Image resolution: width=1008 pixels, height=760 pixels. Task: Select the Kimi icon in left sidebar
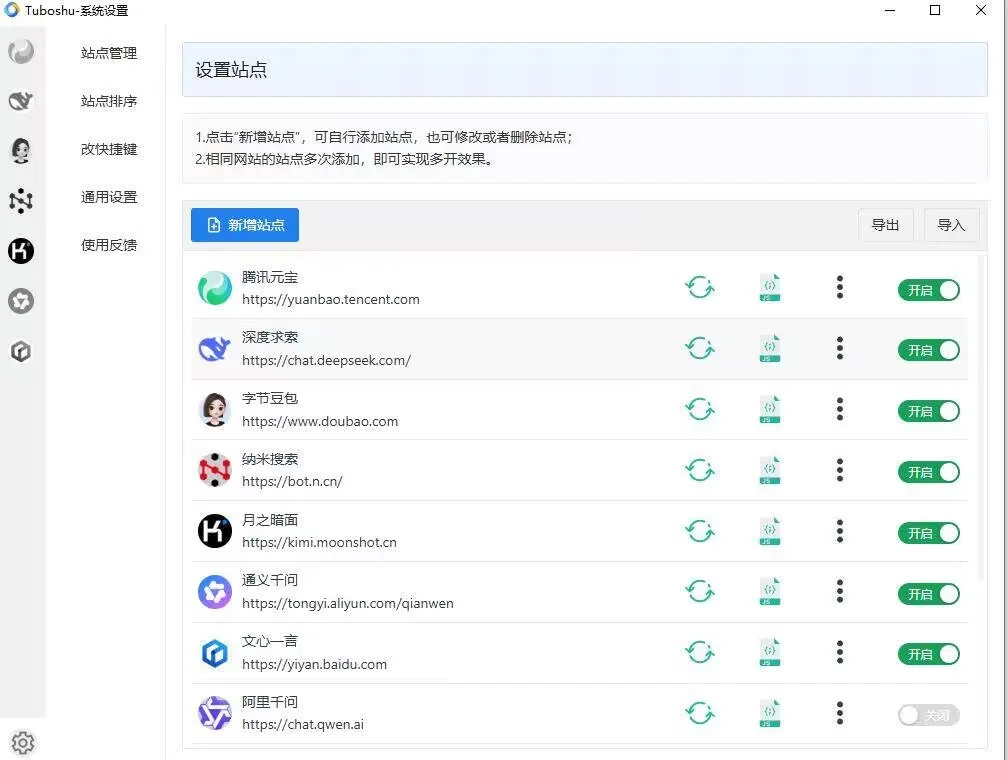pos(21,251)
